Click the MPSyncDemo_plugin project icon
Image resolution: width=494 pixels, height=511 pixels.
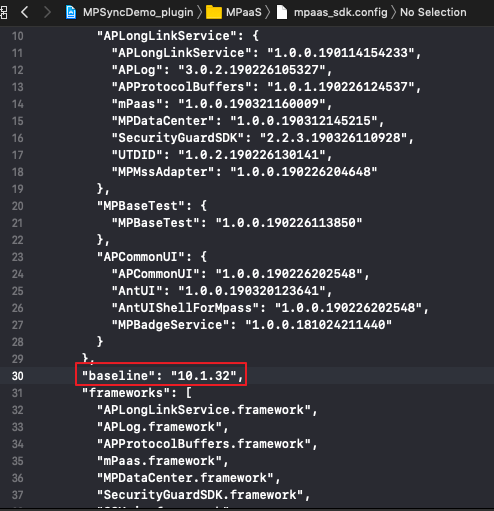coord(71,12)
